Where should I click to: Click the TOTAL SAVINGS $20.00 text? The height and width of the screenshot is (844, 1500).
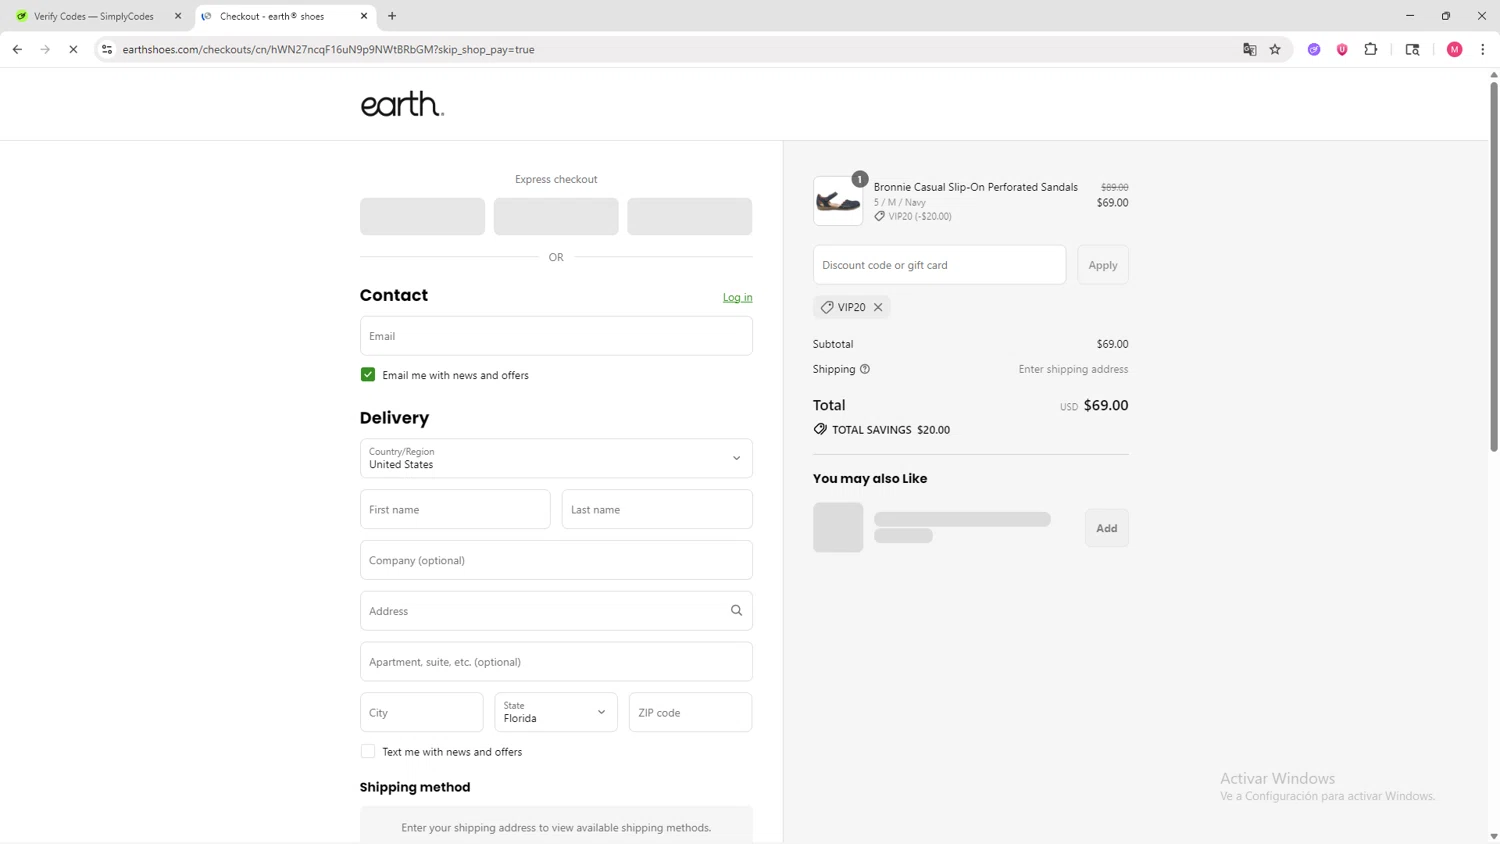pos(891,429)
